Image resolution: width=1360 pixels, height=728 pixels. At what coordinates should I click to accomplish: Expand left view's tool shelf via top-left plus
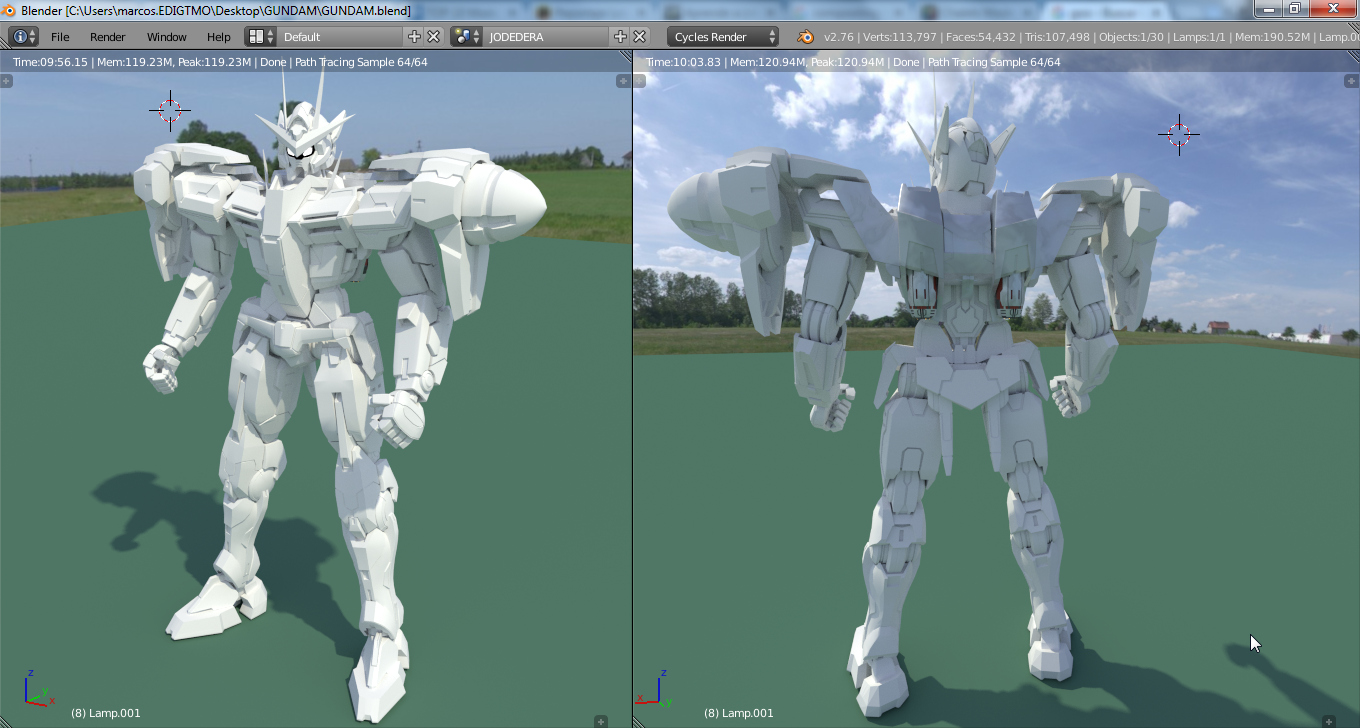tap(6, 80)
